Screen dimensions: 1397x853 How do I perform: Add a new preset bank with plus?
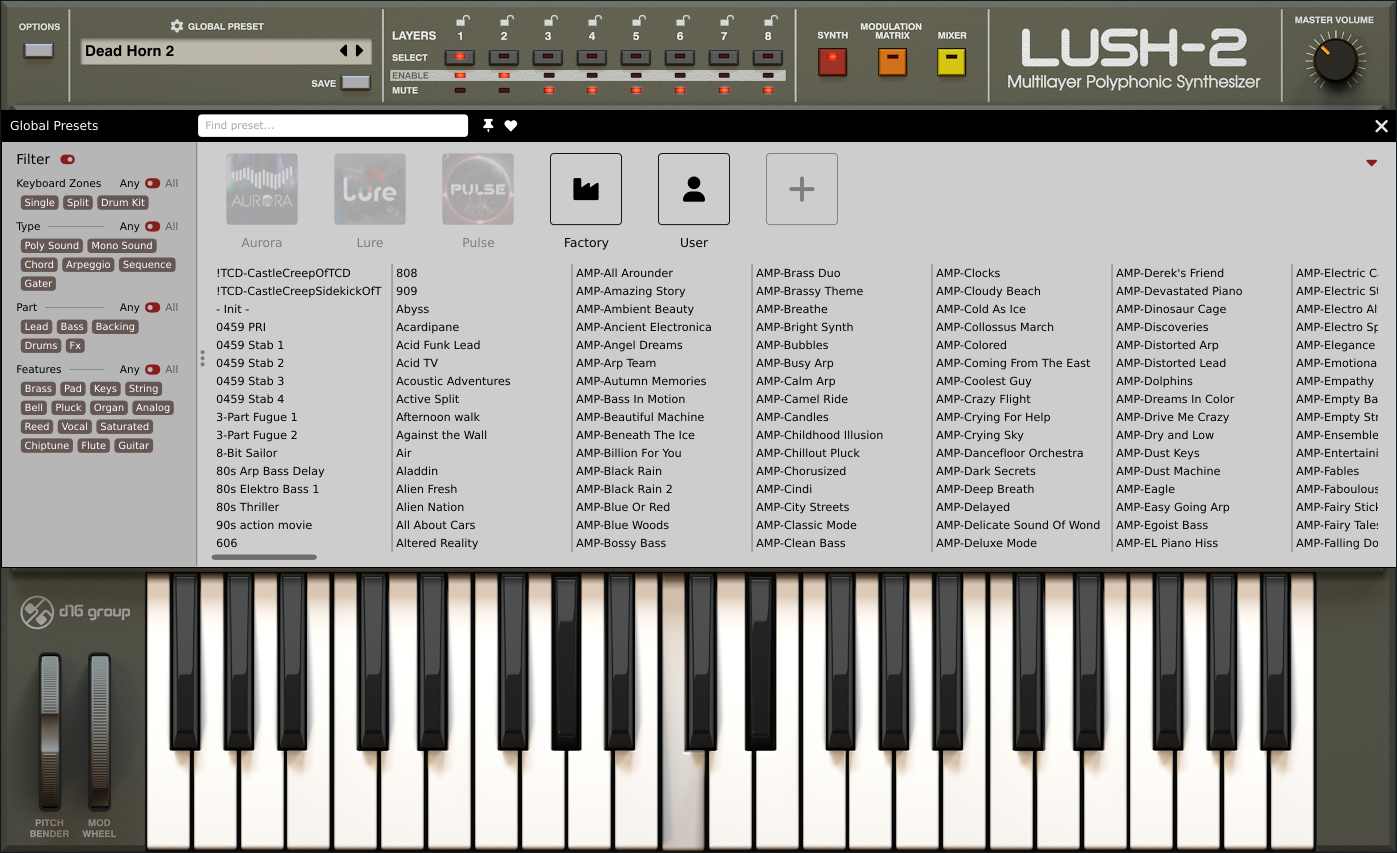[802, 189]
